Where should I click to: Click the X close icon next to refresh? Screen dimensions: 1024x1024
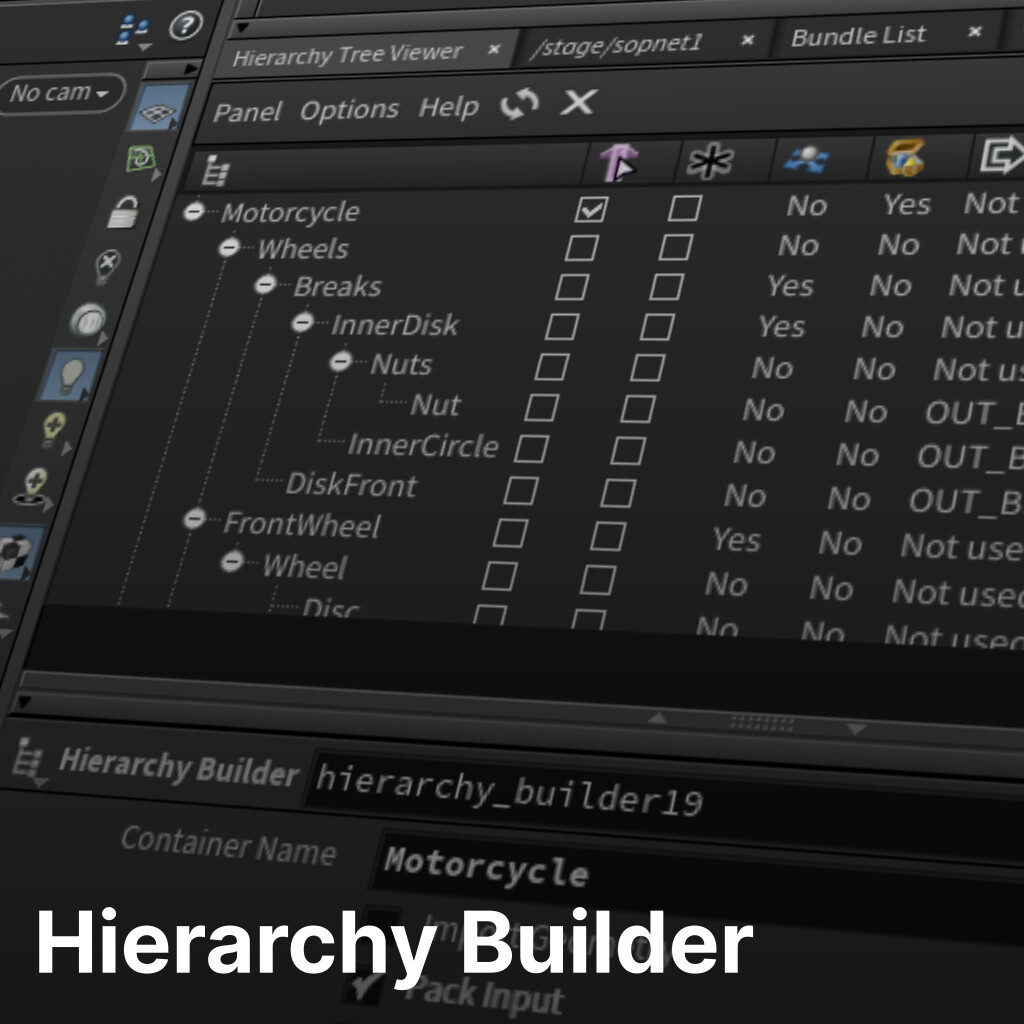pyautogui.click(x=577, y=102)
